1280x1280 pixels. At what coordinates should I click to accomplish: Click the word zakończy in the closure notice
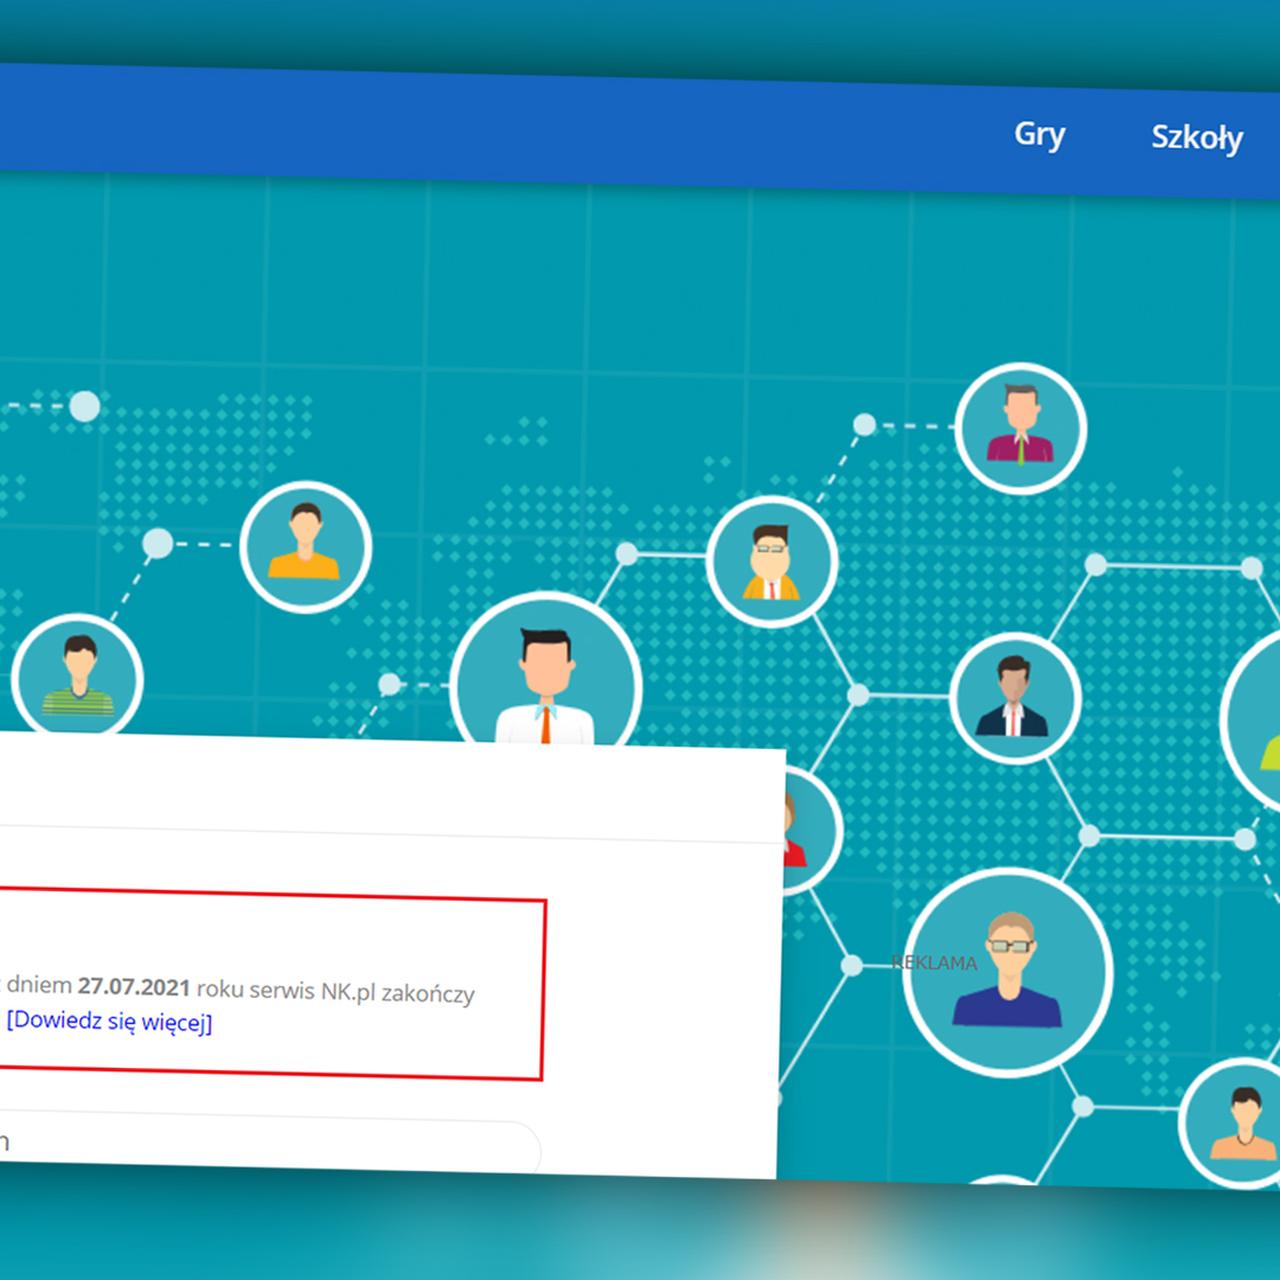(x=428, y=994)
